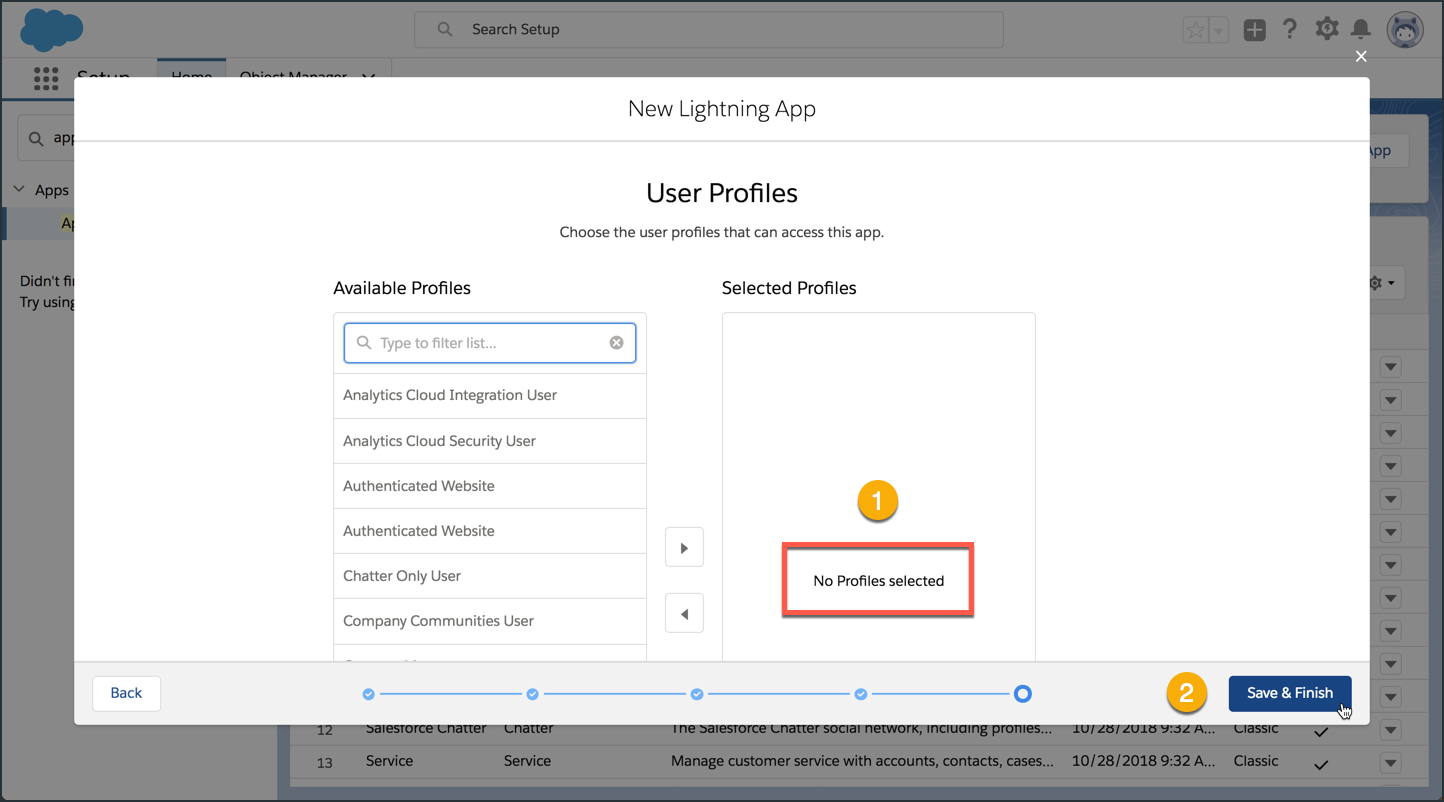
Task: Select Analytics Cloud Security User profile
Action: [490, 441]
